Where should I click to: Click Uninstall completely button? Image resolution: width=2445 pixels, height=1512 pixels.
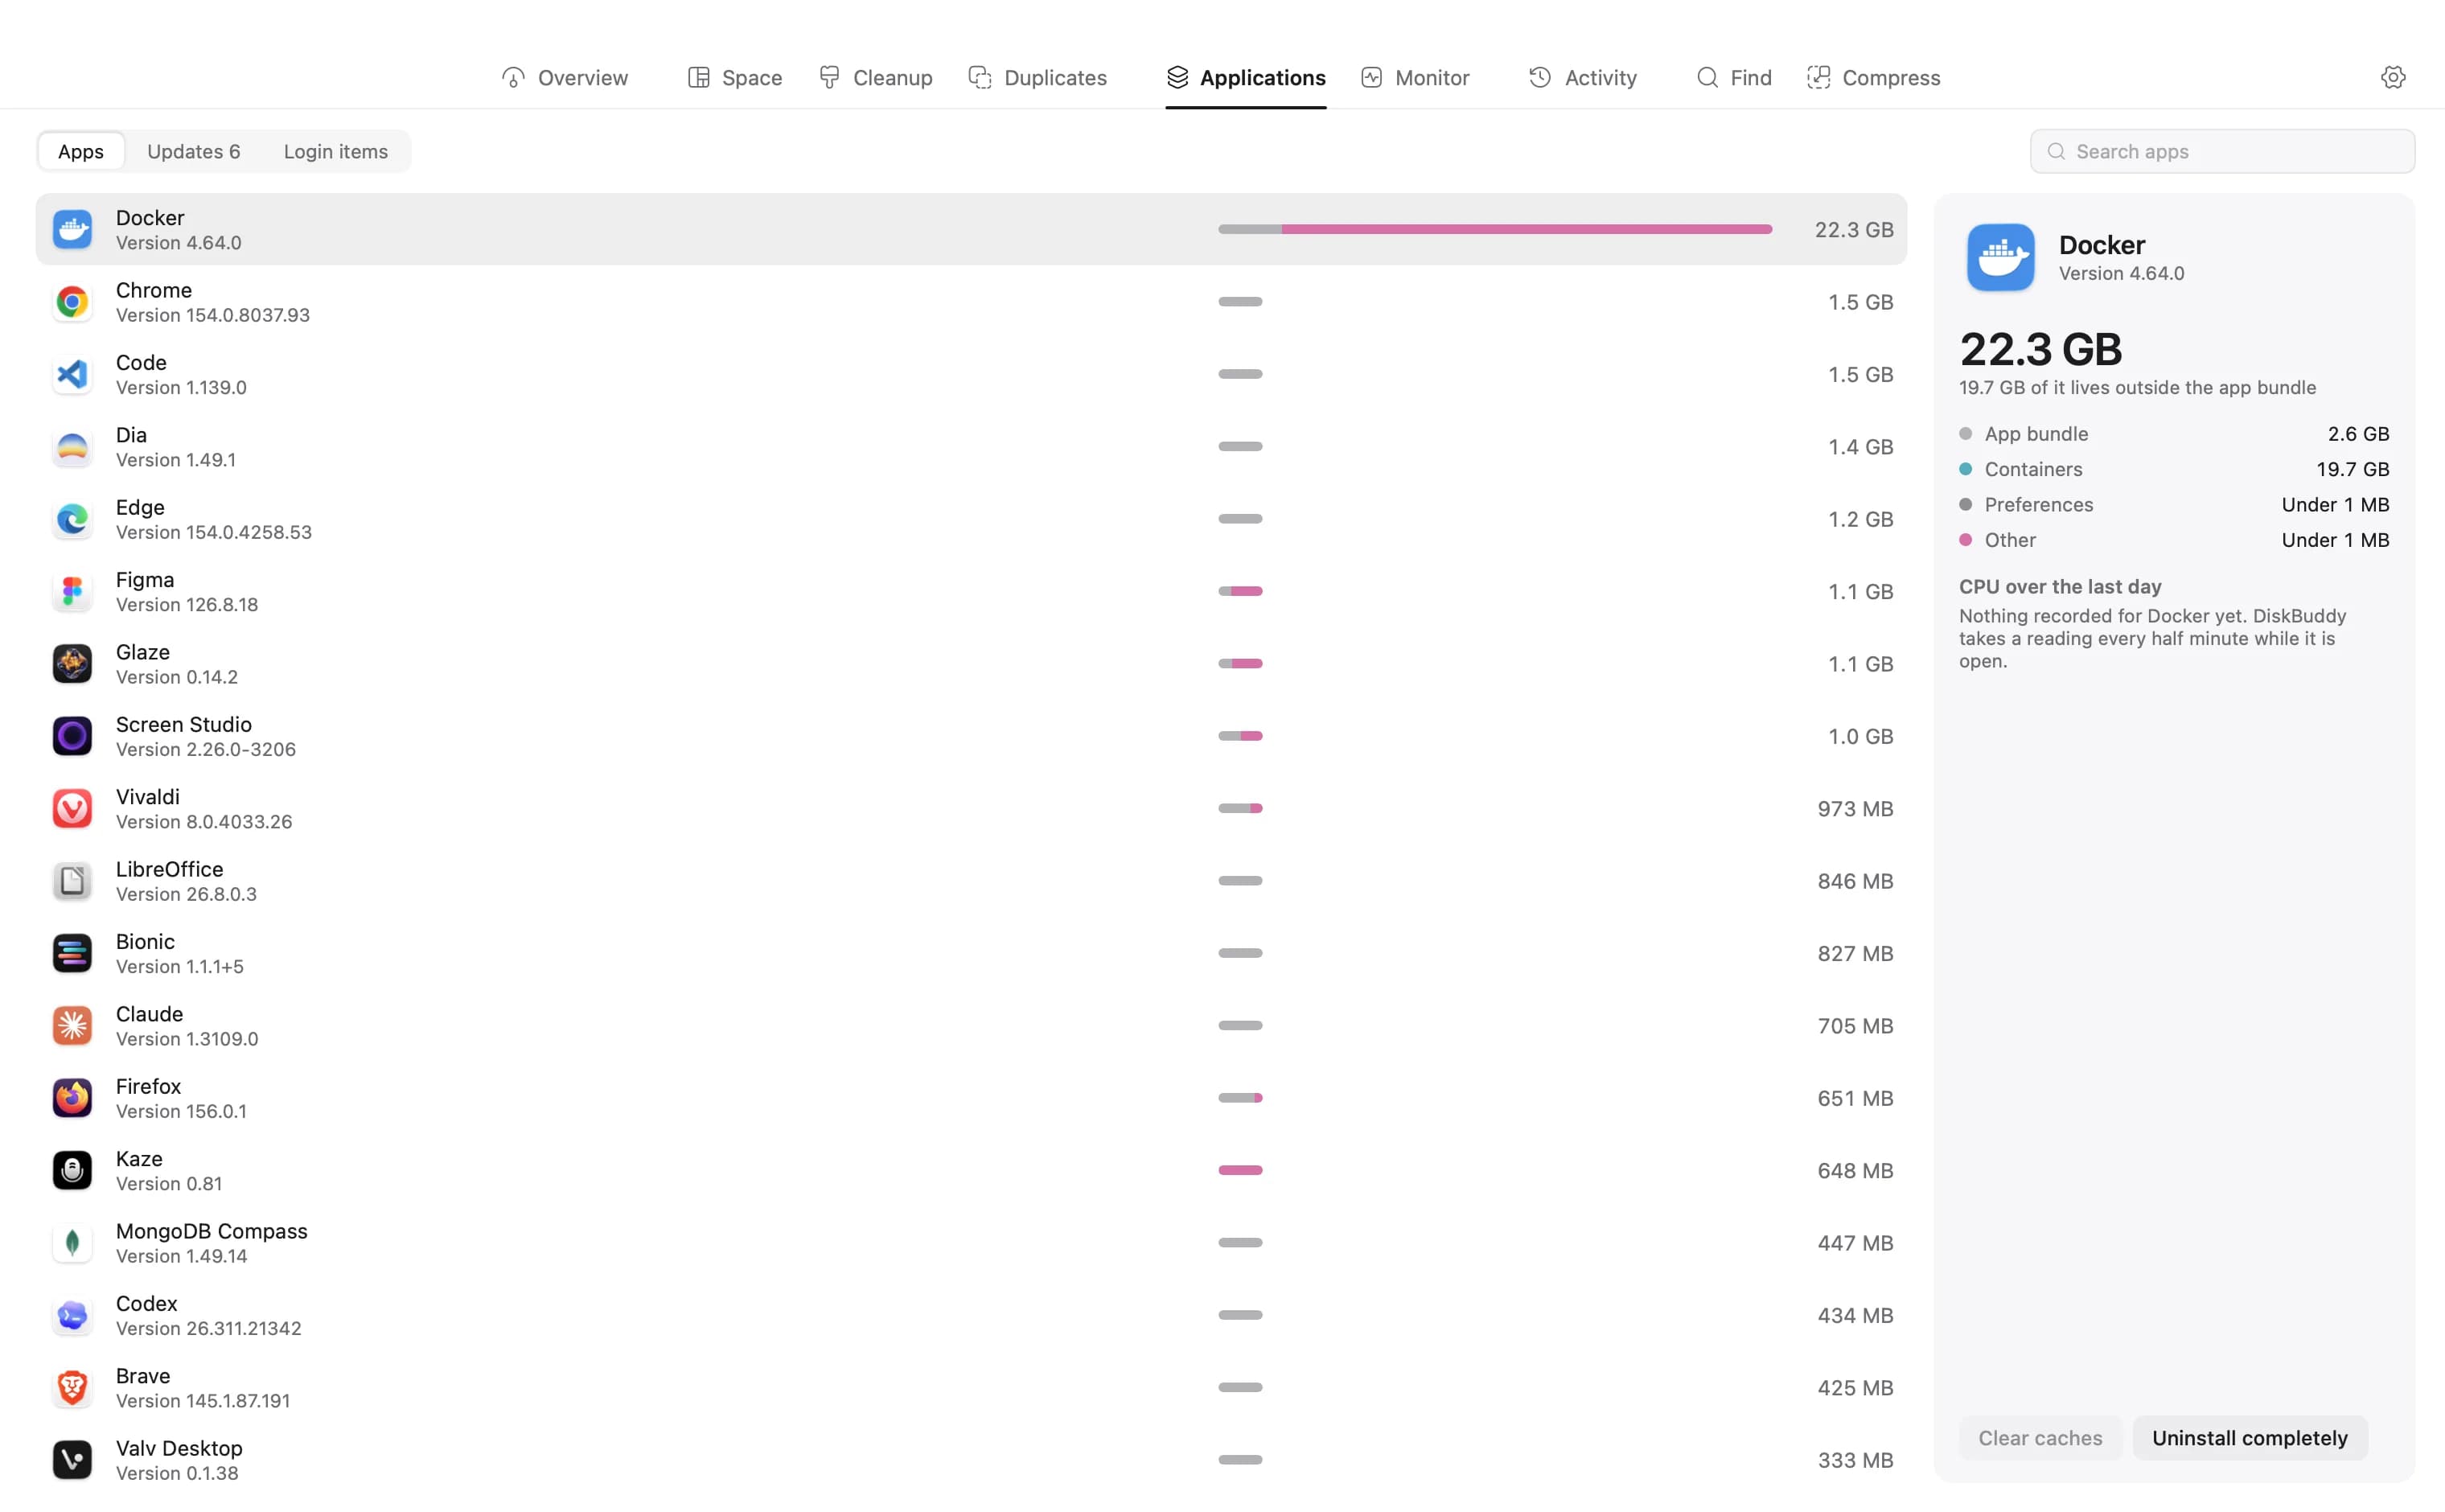click(2249, 1437)
